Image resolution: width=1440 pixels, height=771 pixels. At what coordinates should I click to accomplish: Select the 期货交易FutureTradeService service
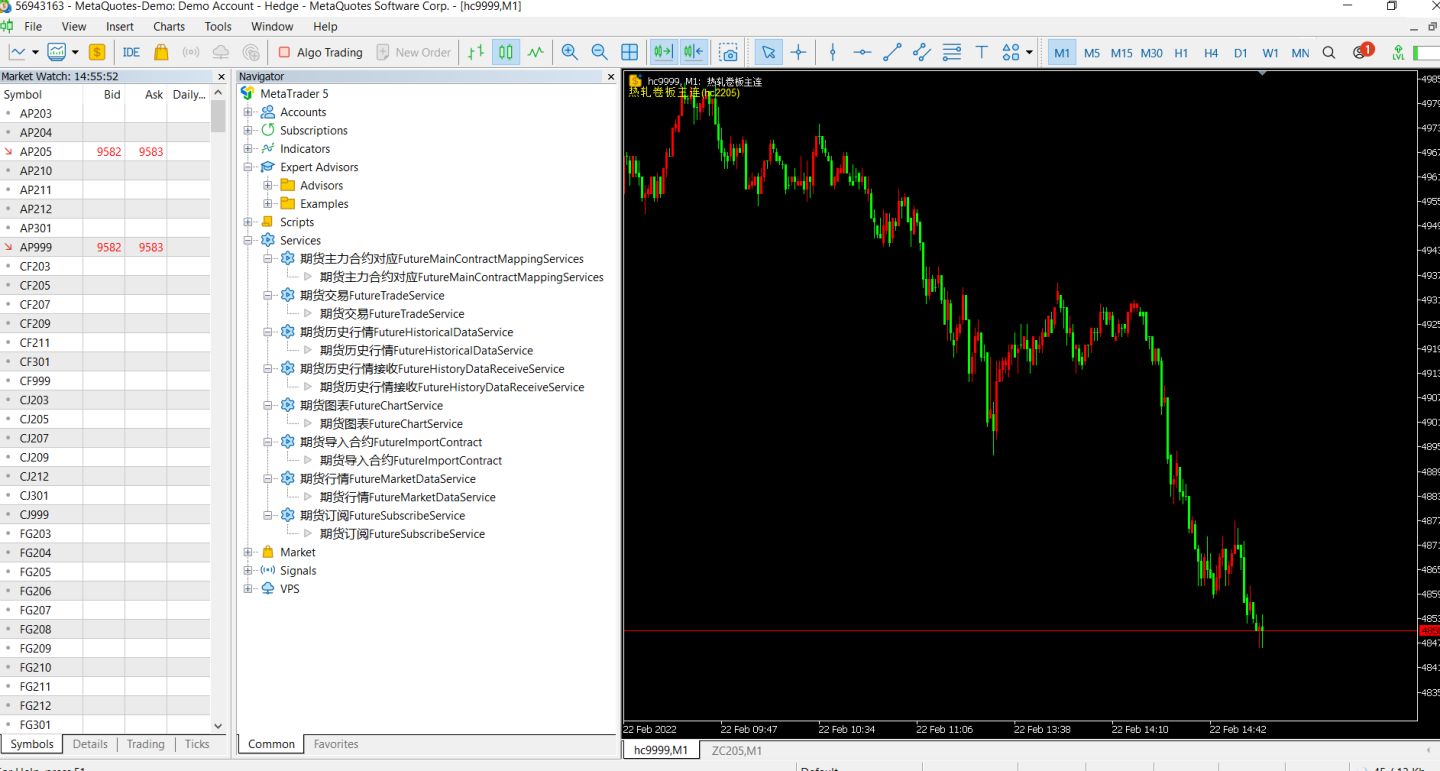pos(372,295)
